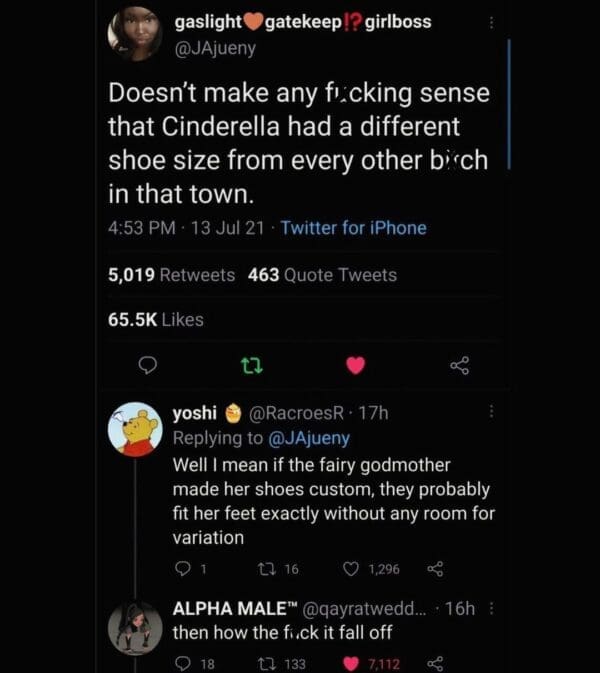Share ALPHA MALE's reply
This screenshot has height=673, width=600.
tap(434, 663)
